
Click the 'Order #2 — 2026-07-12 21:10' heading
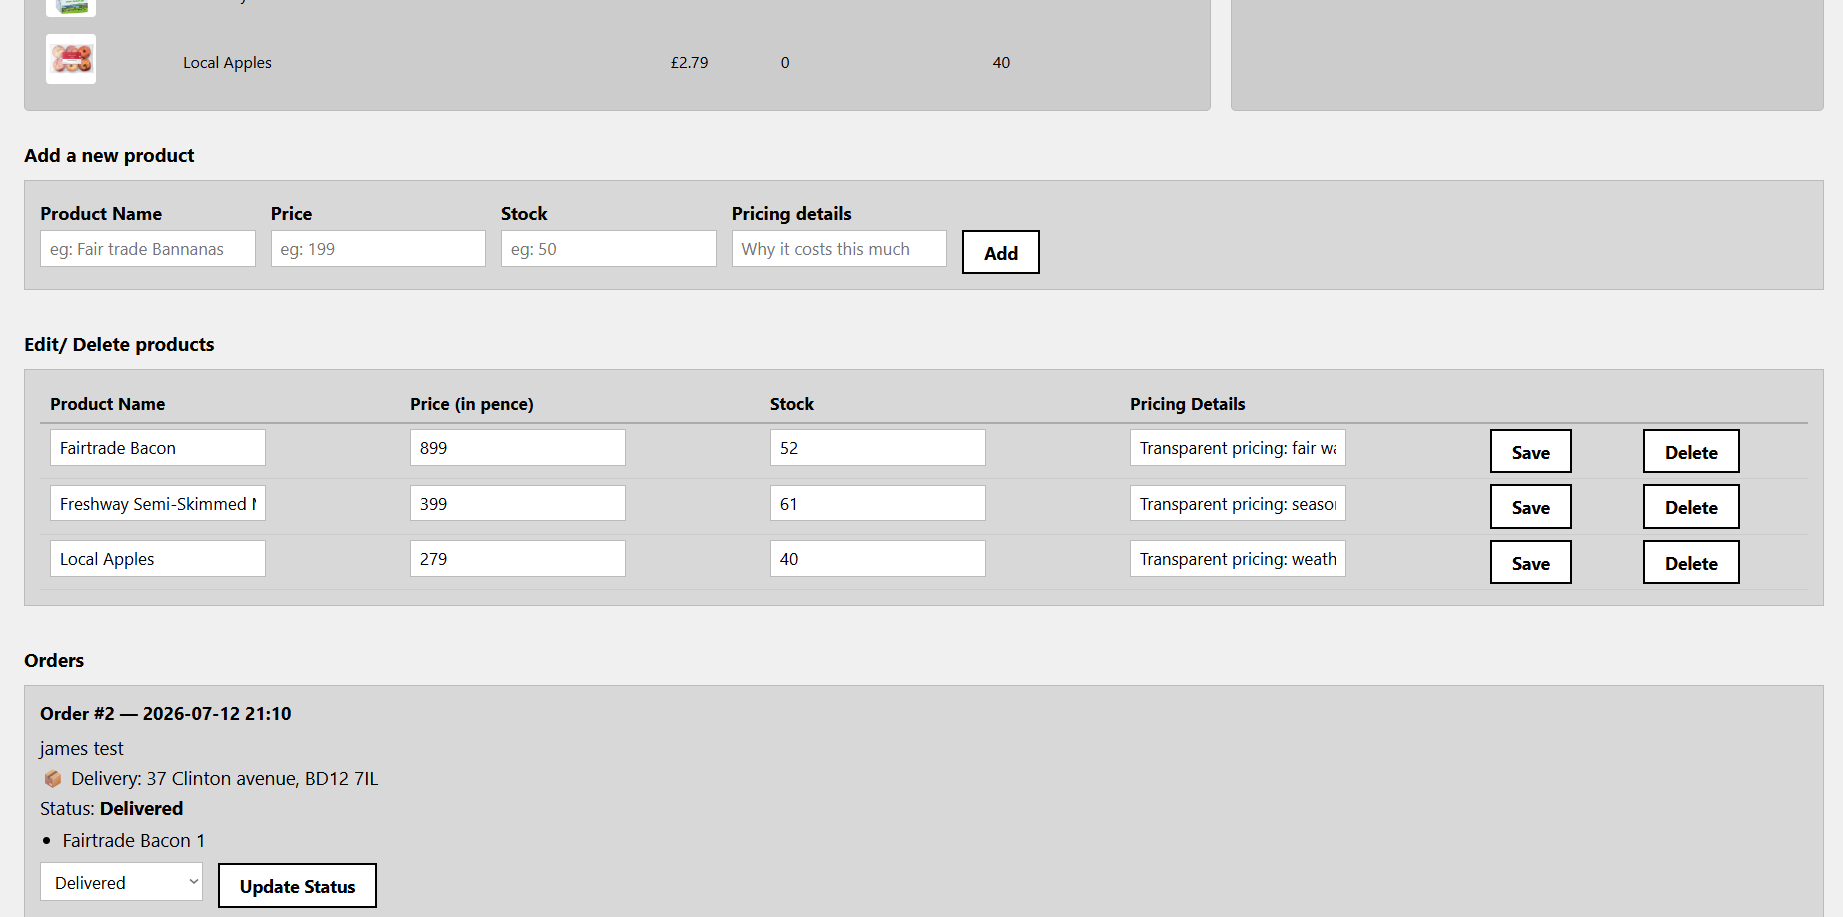(x=166, y=713)
